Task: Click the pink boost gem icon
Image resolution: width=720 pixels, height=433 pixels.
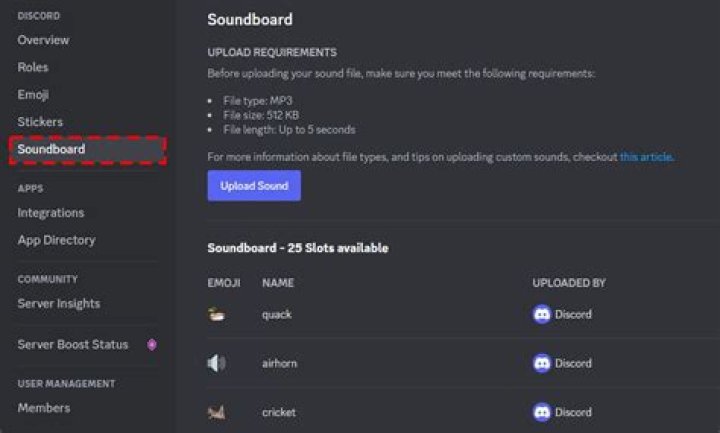Action: coord(152,344)
